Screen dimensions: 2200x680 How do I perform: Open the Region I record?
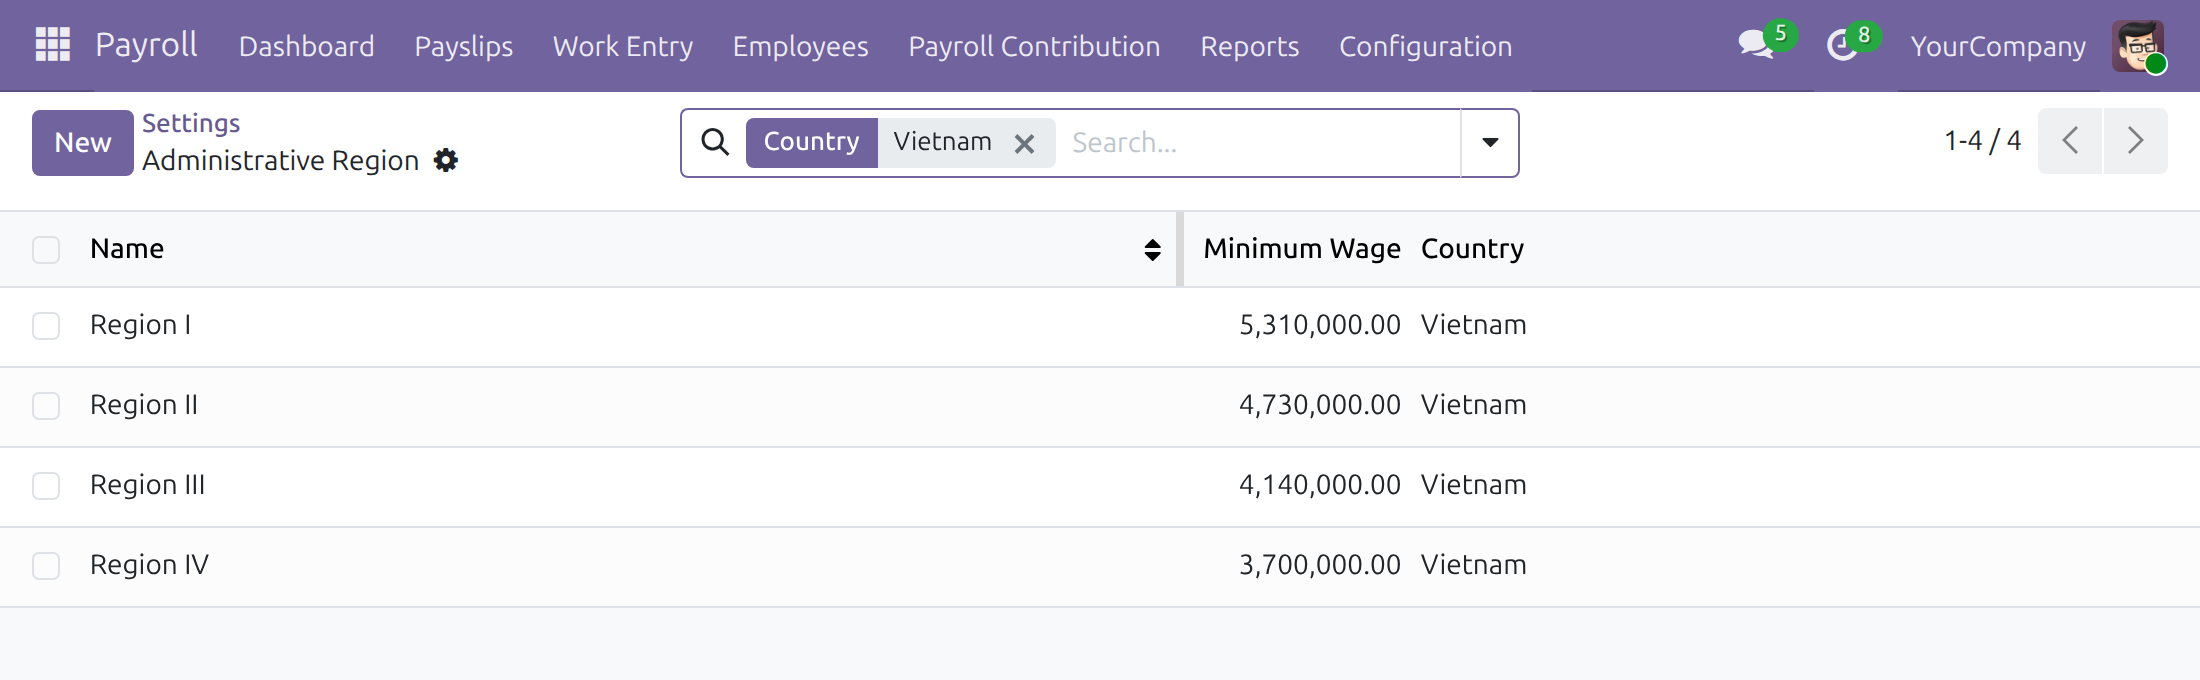(x=140, y=325)
